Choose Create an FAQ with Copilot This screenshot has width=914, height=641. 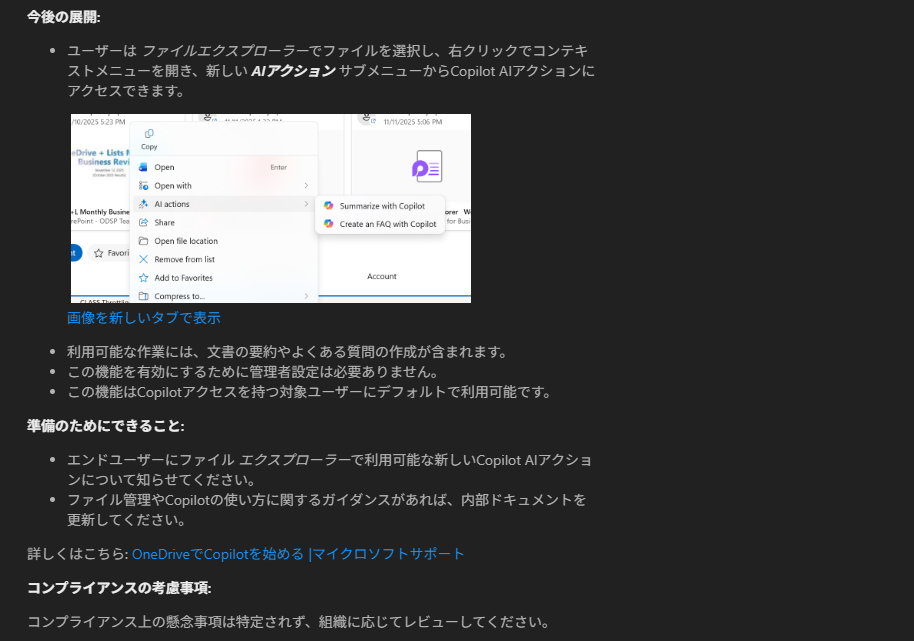[387, 224]
